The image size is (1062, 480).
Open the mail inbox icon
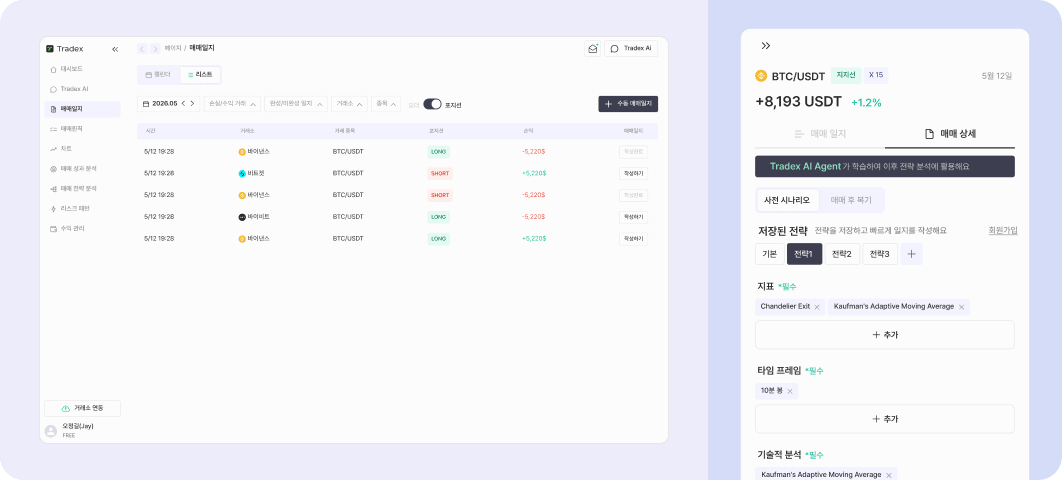tap(593, 49)
